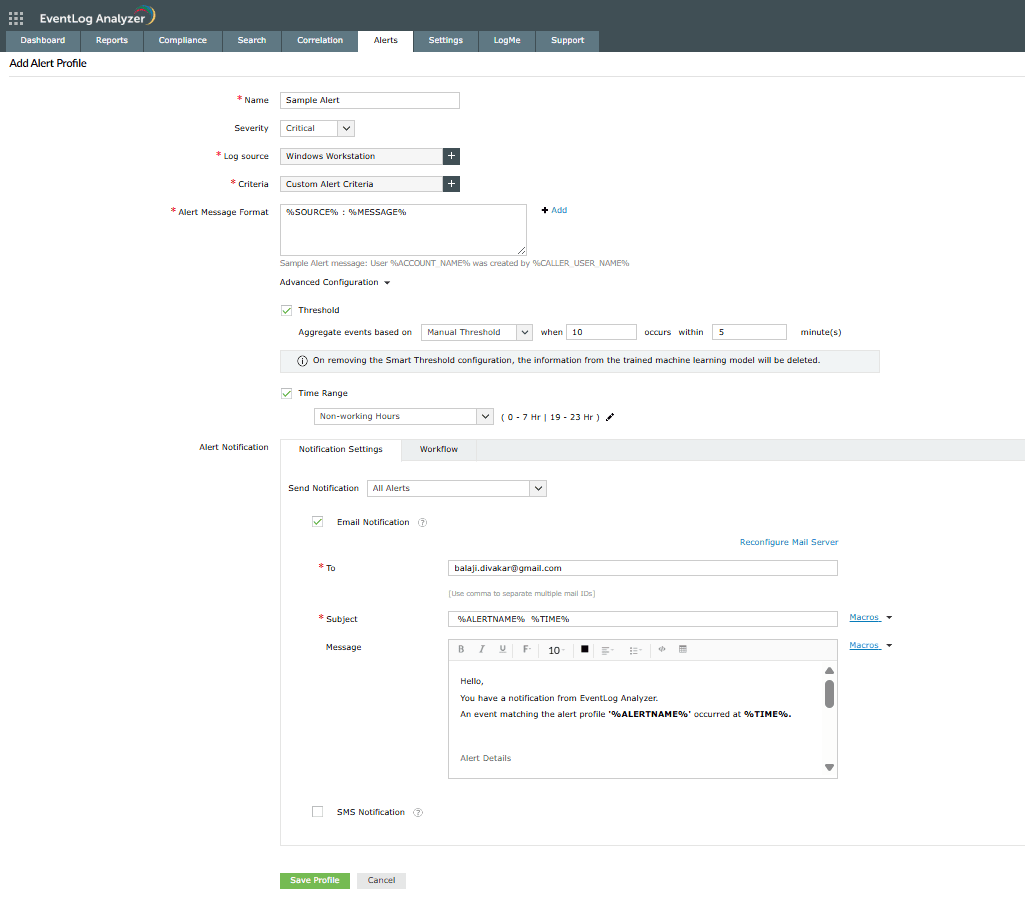Apply italic formatting in message editor

[481, 650]
